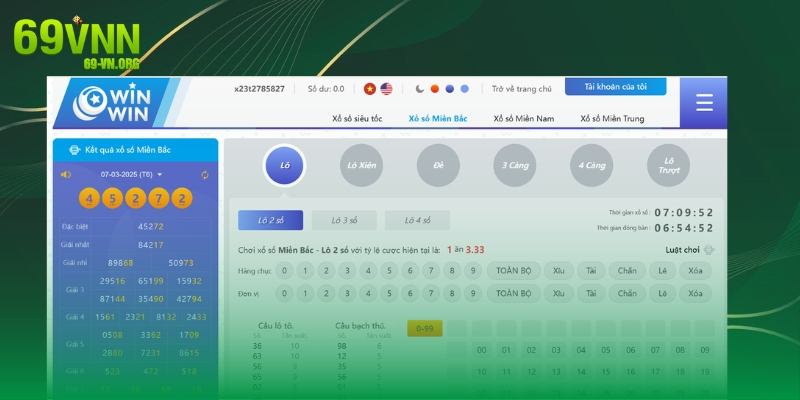Select the 4 Càng bet type
The width and height of the screenshot is (800, 400).
[591, 165]
